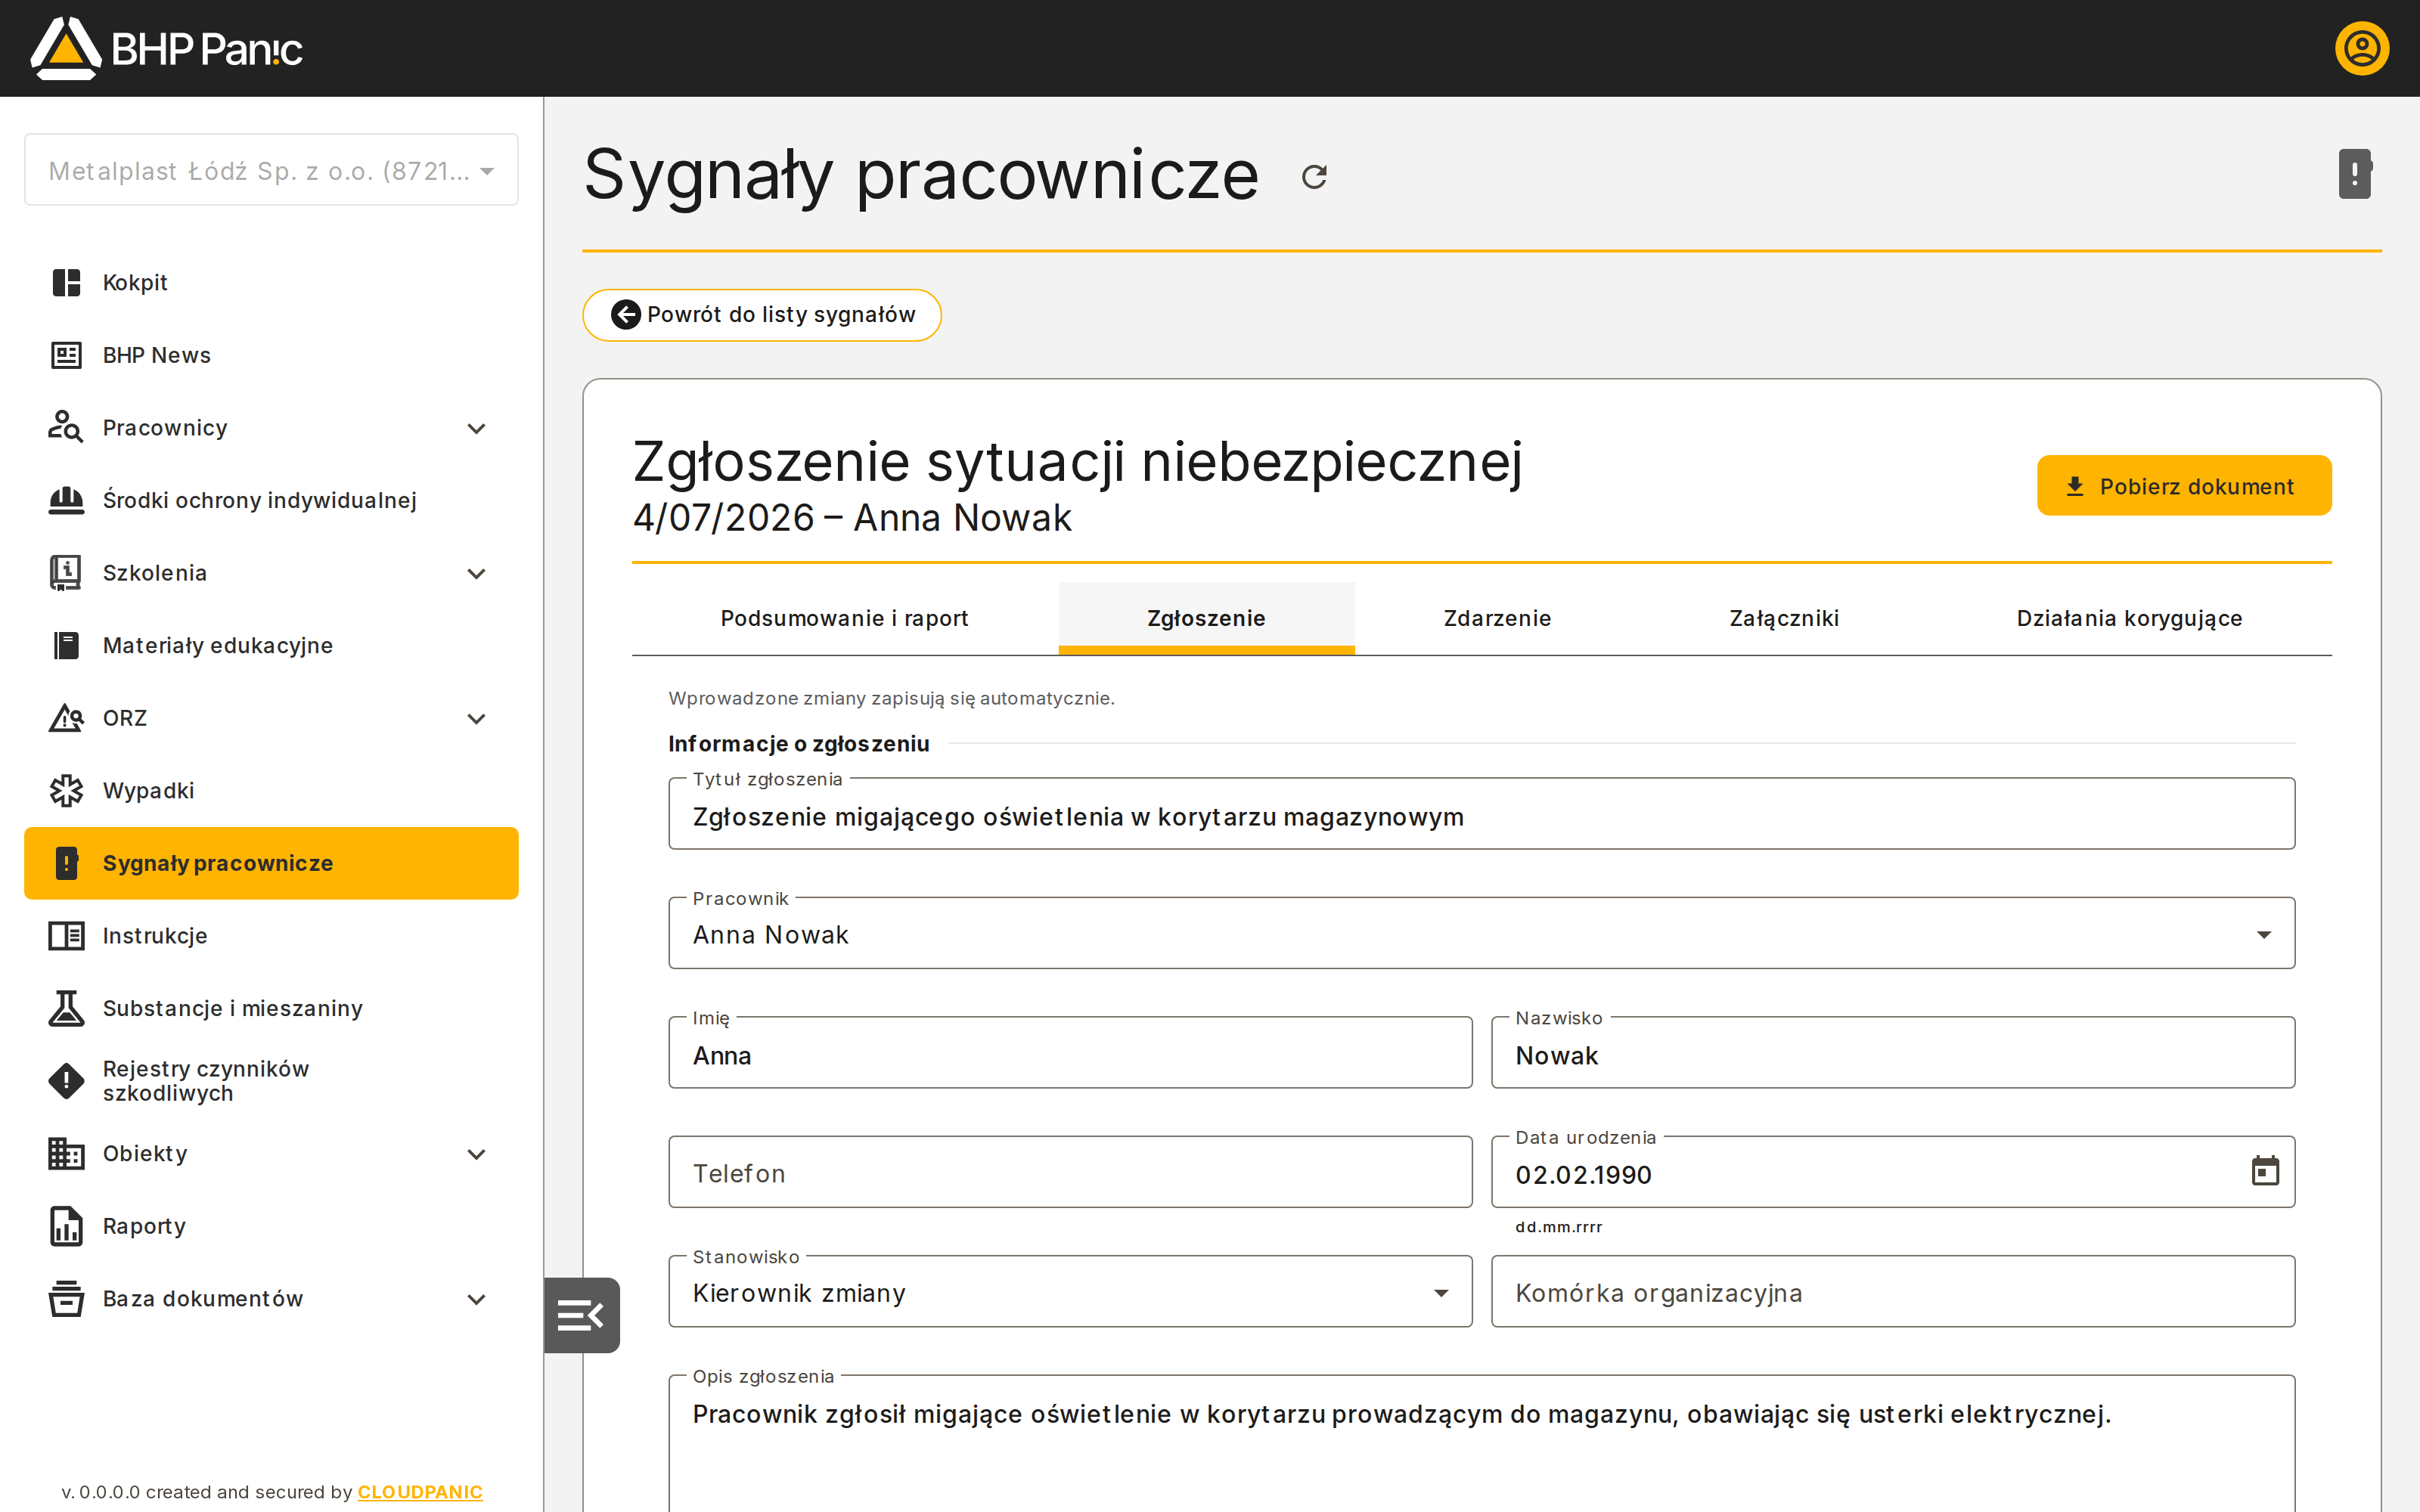Click the Wypadki medical star icon
Viewport: 2420px width, 1512px height.
tap(66, 790)
